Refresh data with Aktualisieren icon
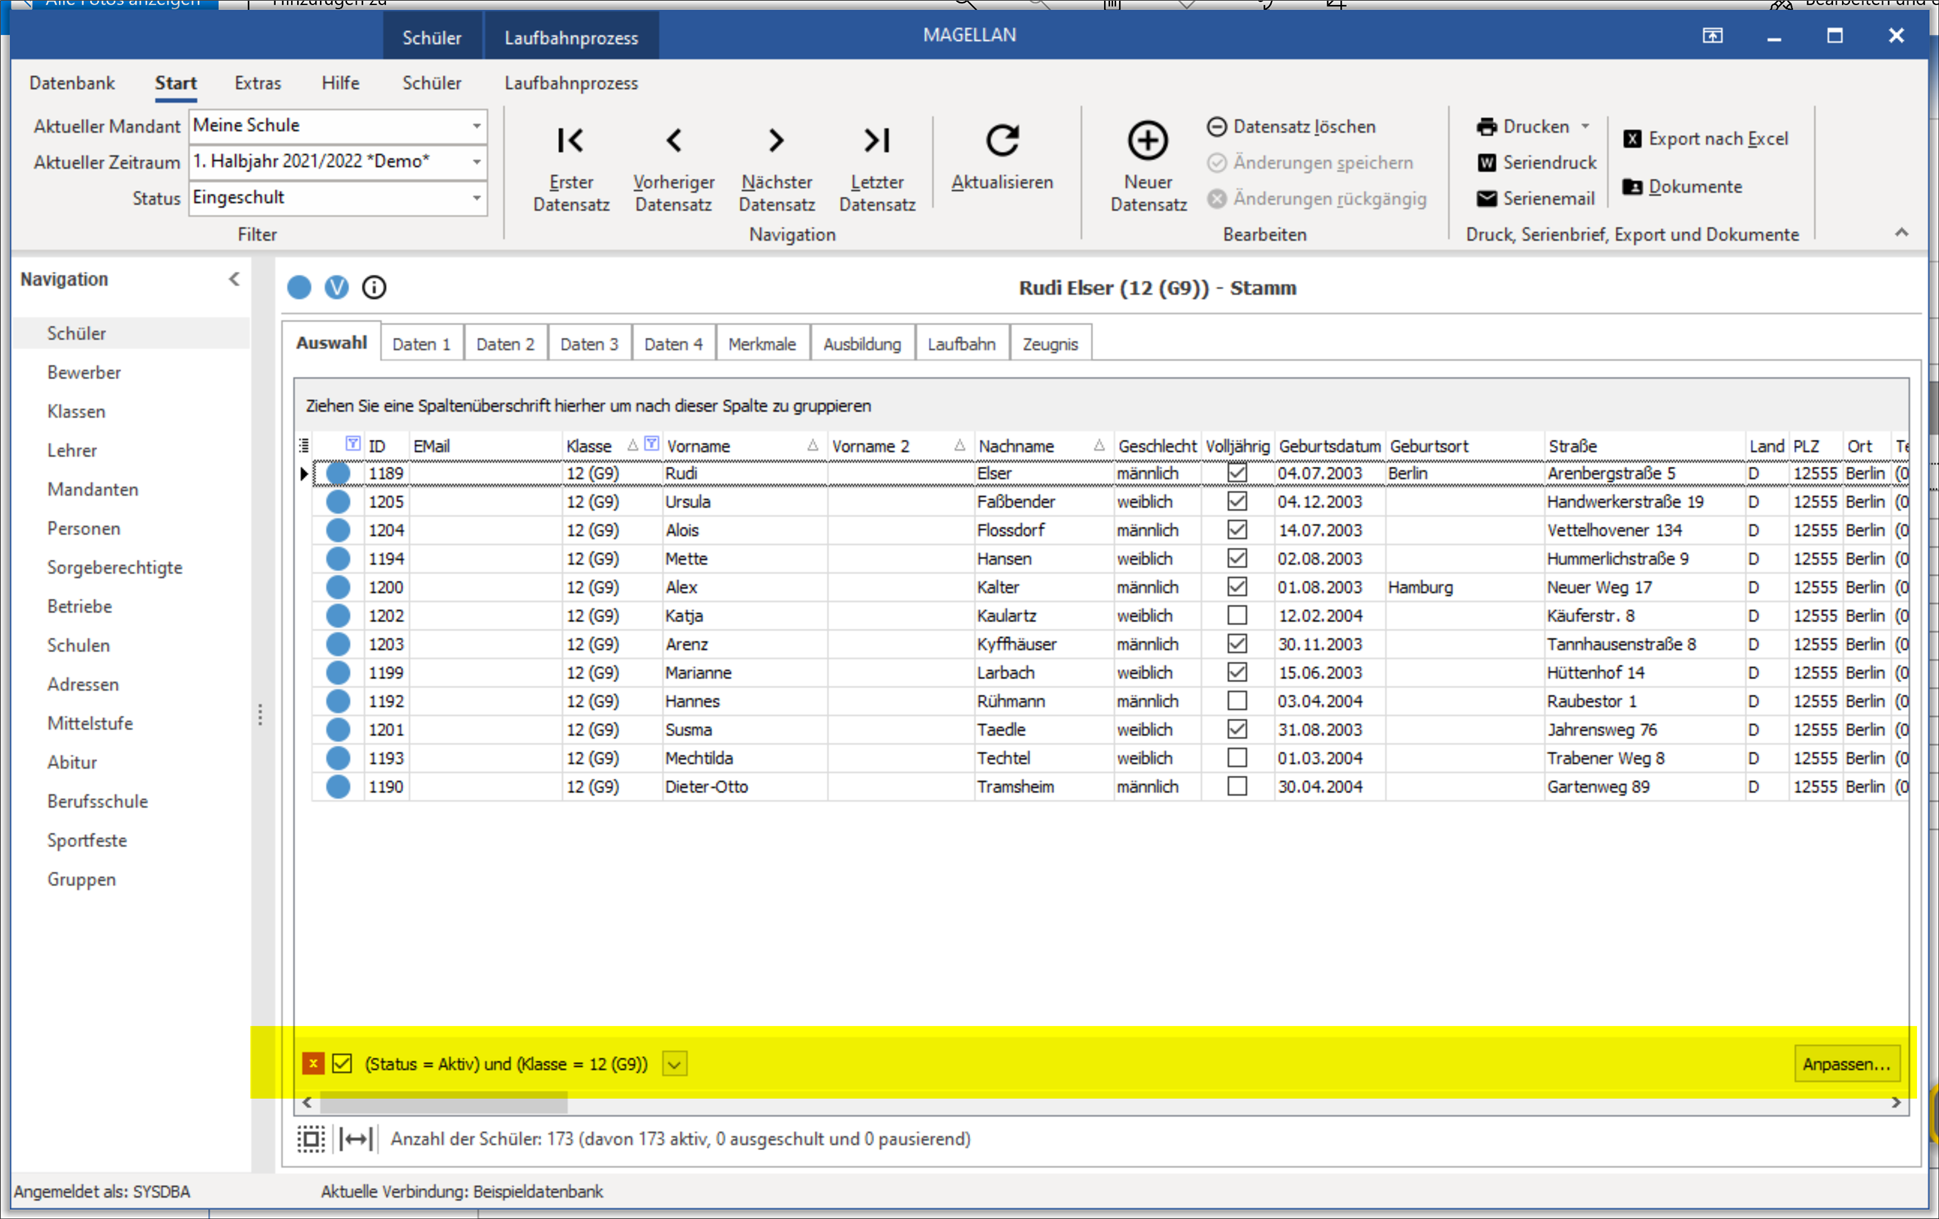Viewport: 1939px width, 1219px height. pos(1002,141)
